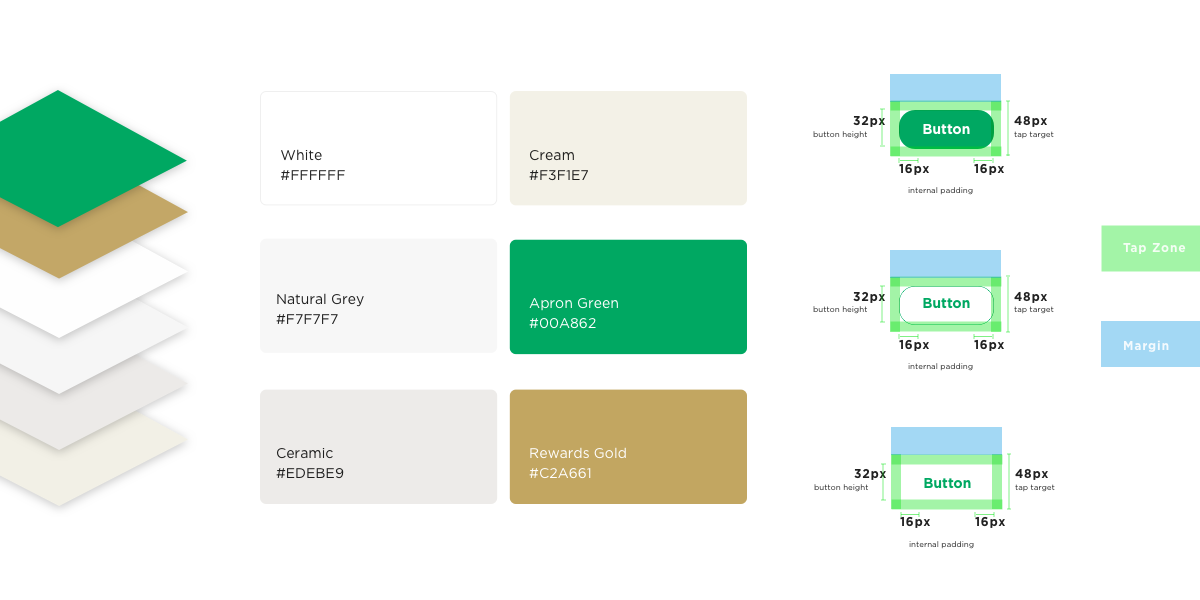Click the square-cornered text Button

pyautogui.click(x=947, y=483)
